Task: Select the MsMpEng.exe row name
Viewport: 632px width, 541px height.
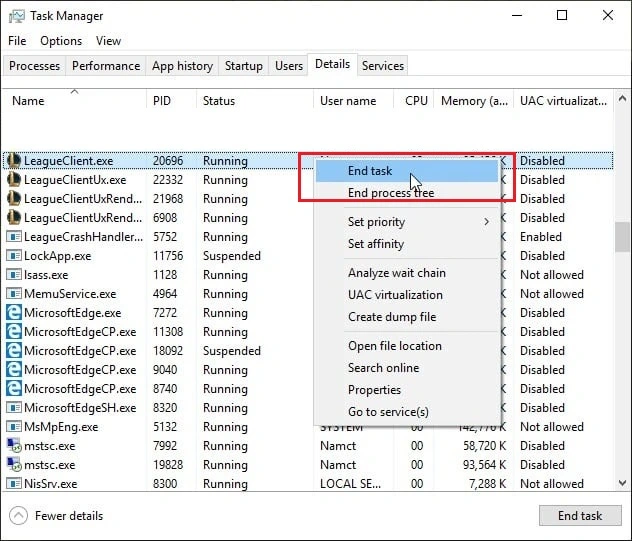Action: point(61,427)
